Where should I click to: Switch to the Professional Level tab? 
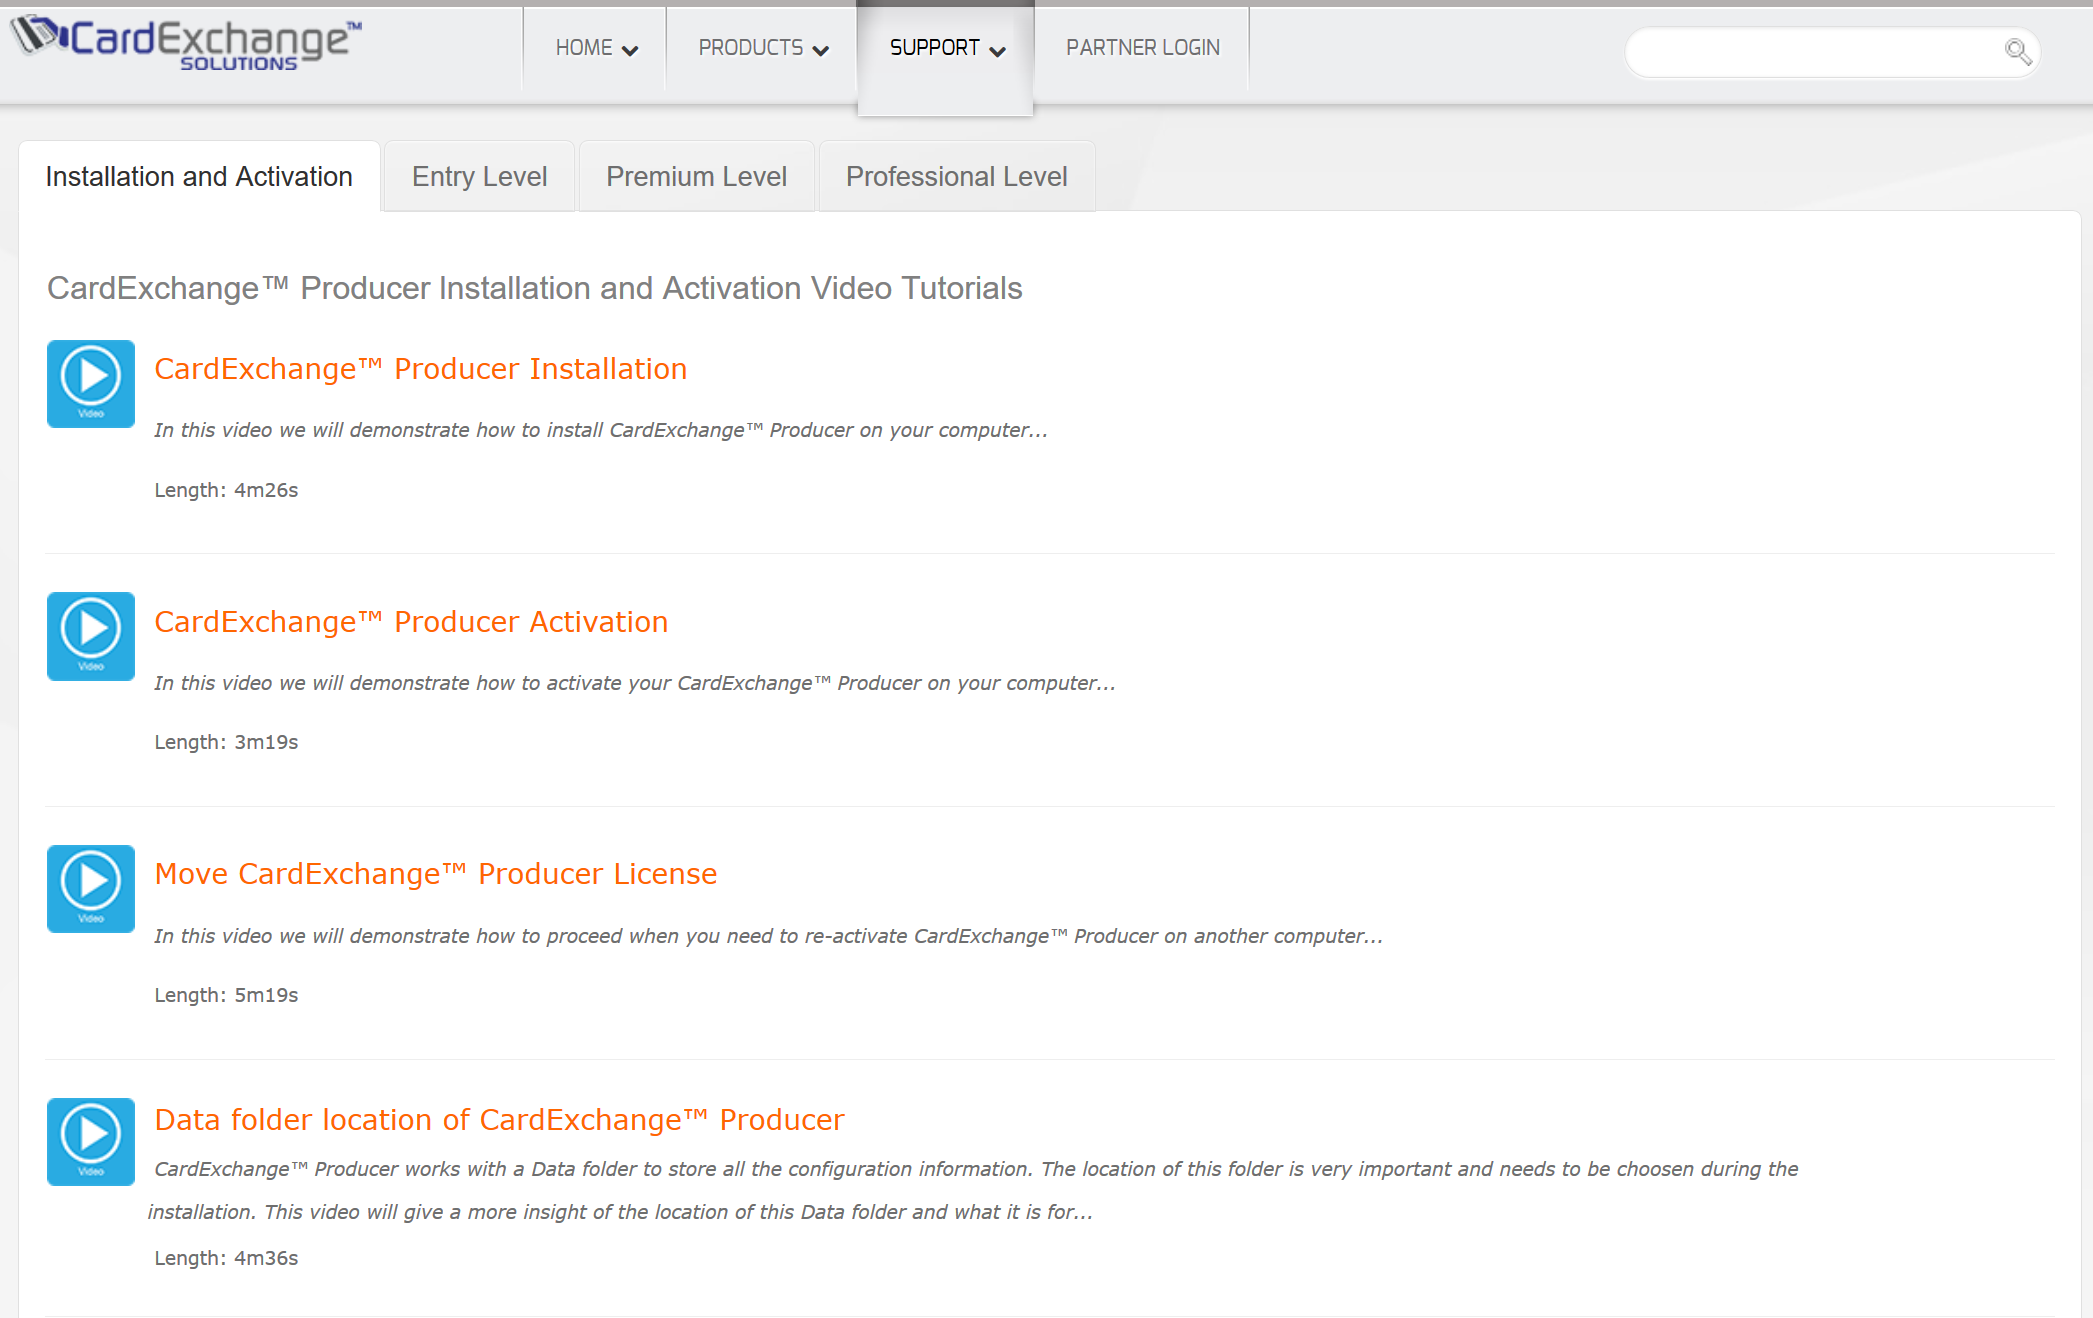tap(957, 177)
